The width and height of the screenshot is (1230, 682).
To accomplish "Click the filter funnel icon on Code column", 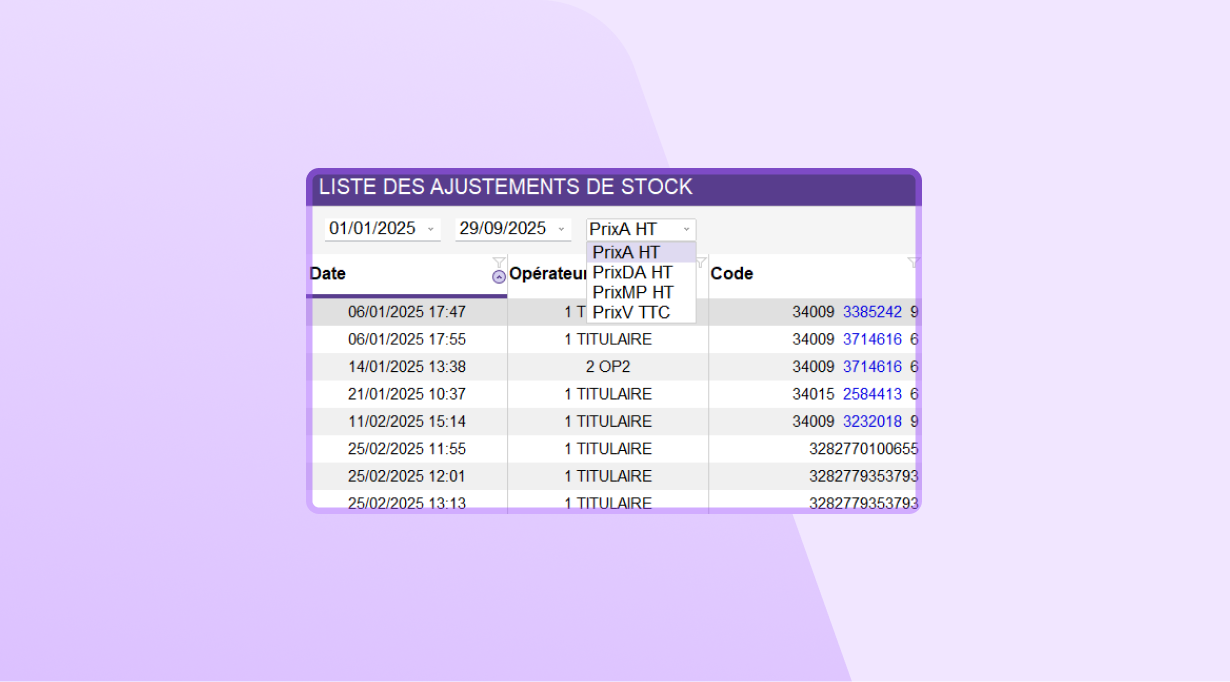I will [913, 263].
